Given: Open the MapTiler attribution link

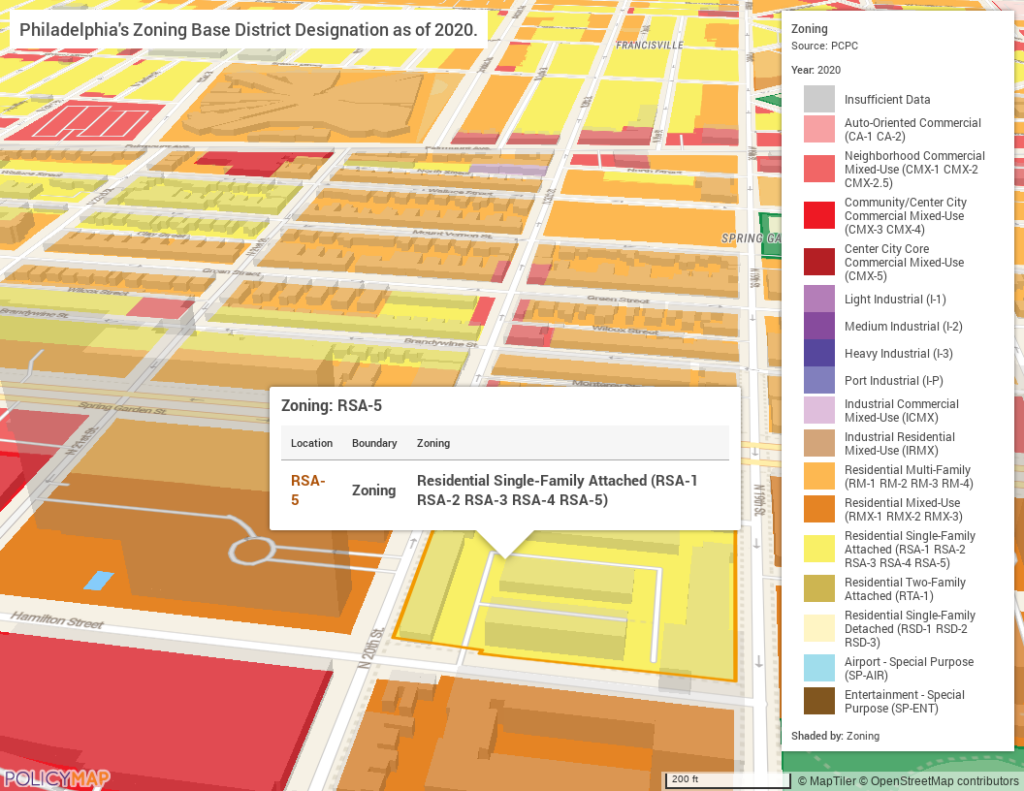Looking at the screenshot, I should click(827, 781).
